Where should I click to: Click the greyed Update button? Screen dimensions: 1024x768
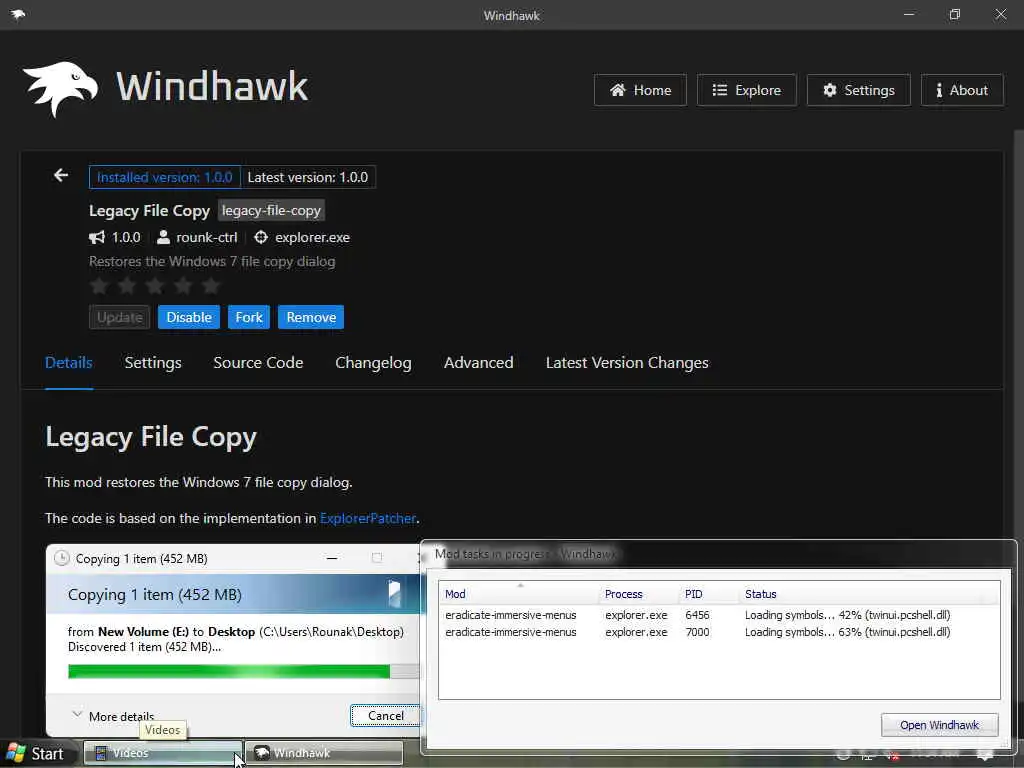(120, 317)
